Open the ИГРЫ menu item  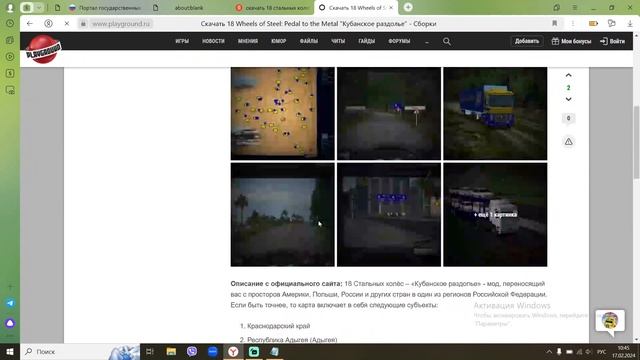pyautogui.click(x=182, y=41)
